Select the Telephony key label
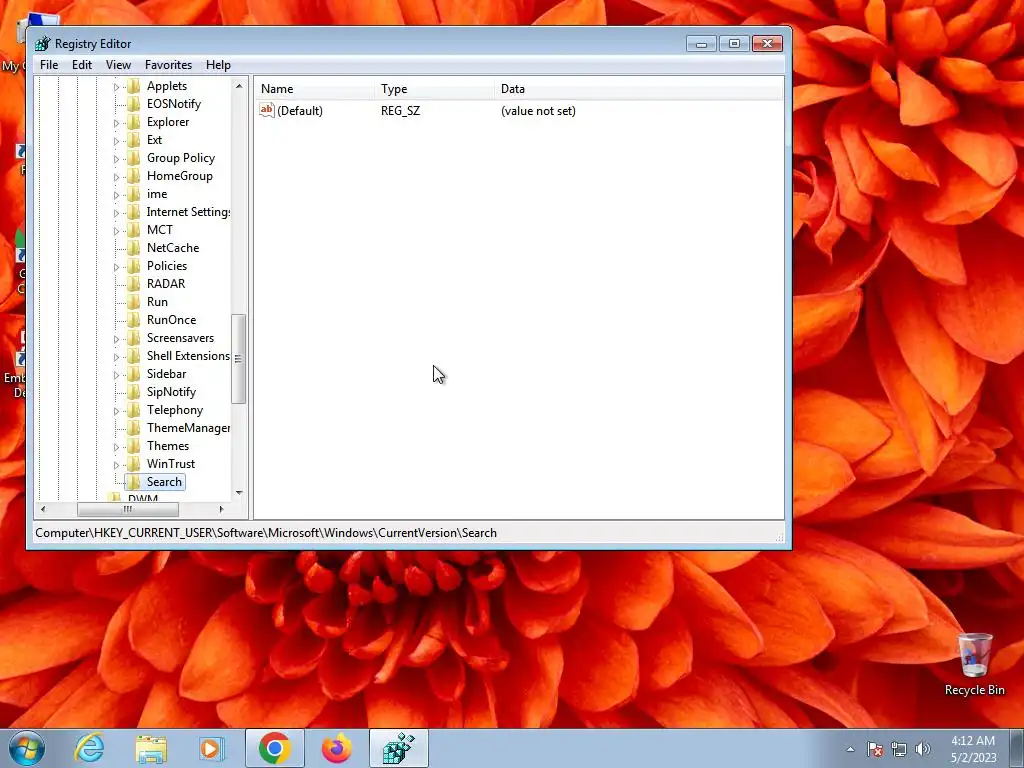This screenshot has height=768, width=1024. click(x=175, y=409)
